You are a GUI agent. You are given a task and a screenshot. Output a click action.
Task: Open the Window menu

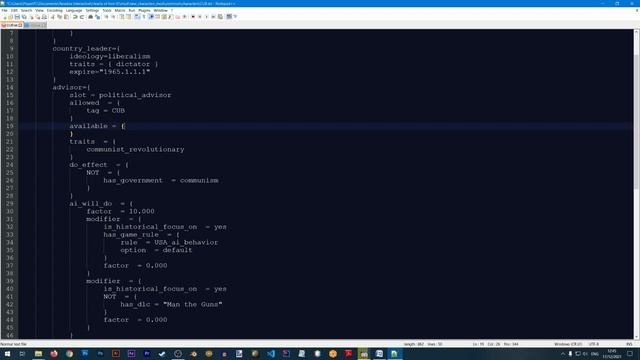click(x=161, y=11)
